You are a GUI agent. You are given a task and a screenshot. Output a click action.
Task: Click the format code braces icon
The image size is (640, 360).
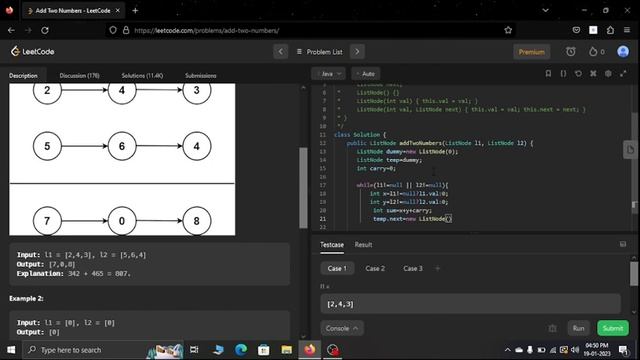point(563,73)
